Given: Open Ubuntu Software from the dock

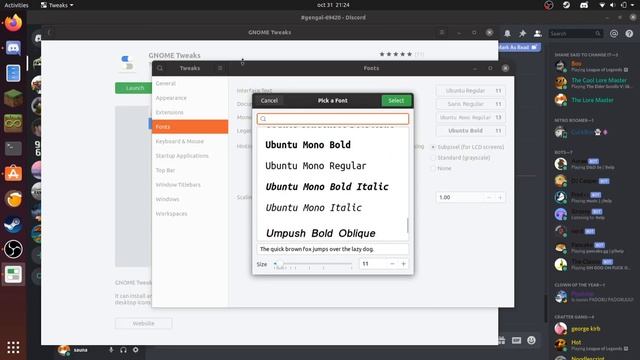Looking at the screenshot, I should pyautogui.click(x=13, y=174).
